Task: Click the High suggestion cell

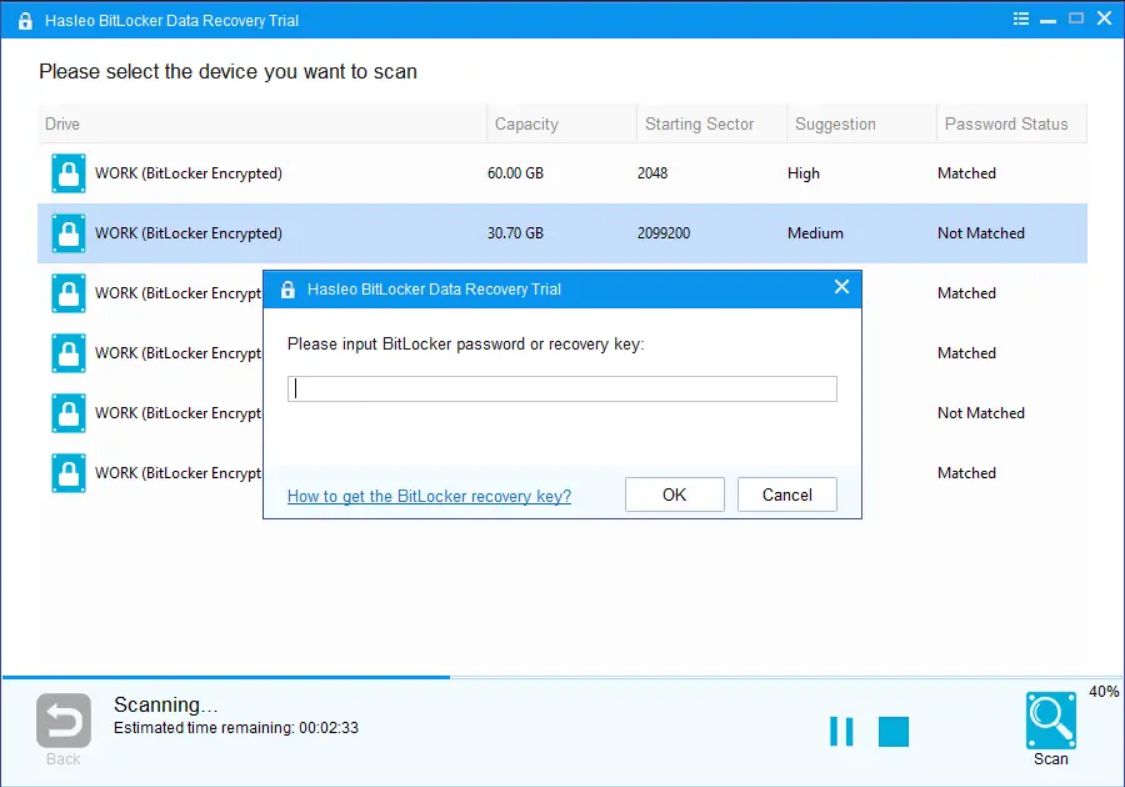Action: point(804,173)
